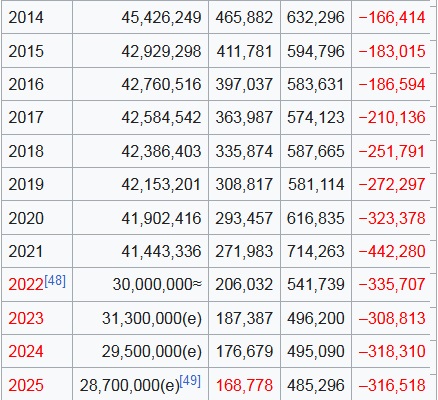Viewport: 438px width, 400px height.
Task: Select the 2018 population 42,386,403
Action: 161,151
